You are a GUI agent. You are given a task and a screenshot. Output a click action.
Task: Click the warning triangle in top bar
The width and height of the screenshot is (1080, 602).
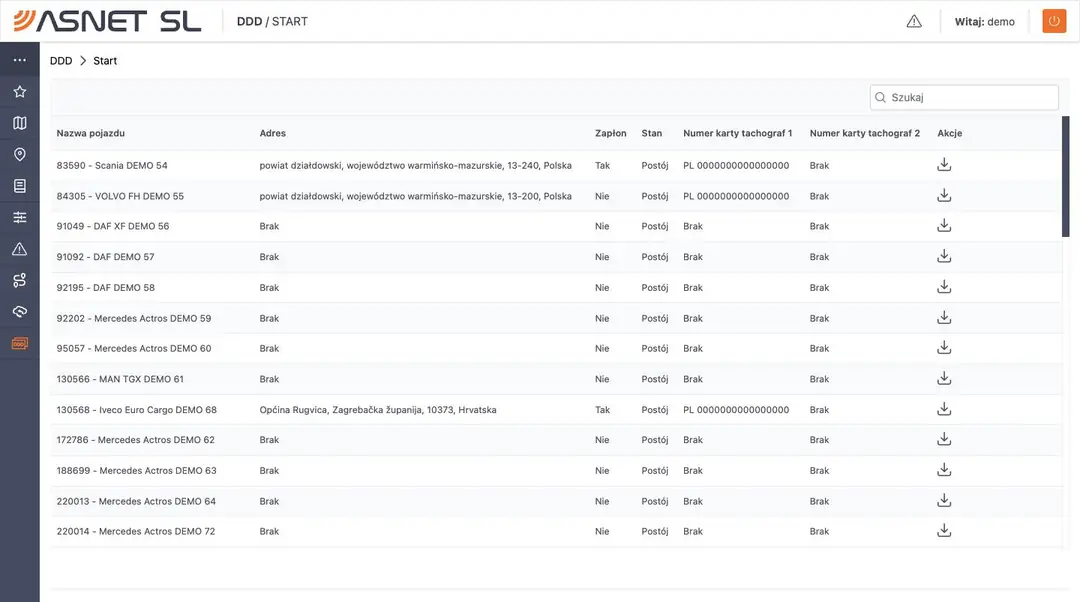[914, 21]
